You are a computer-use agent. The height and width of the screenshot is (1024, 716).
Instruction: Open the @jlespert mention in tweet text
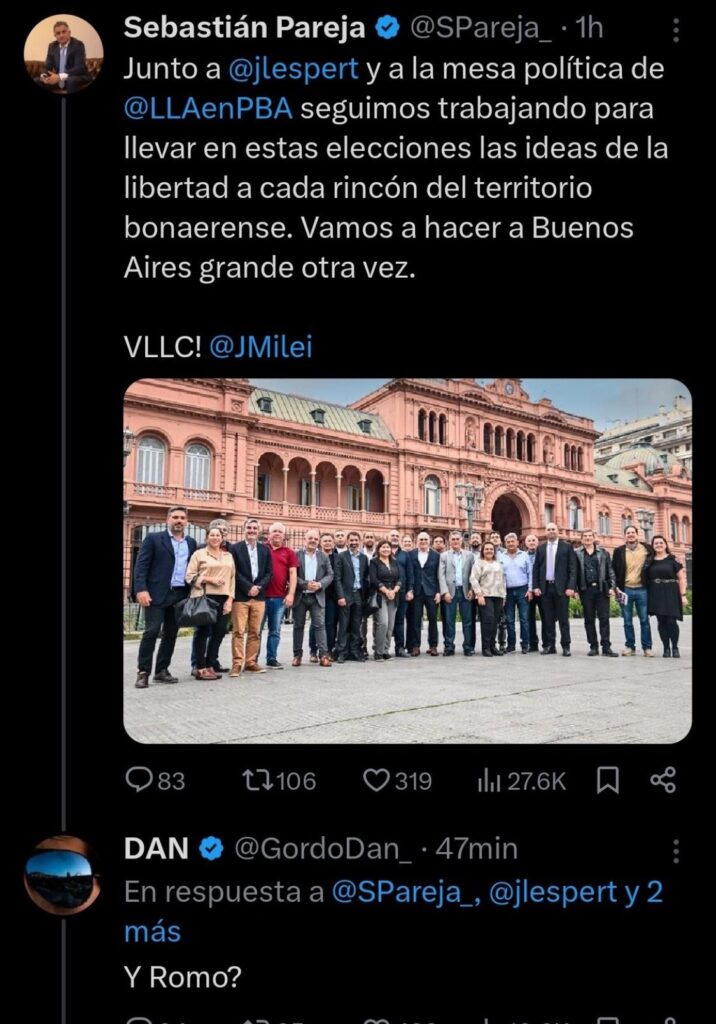click(293, 69)
